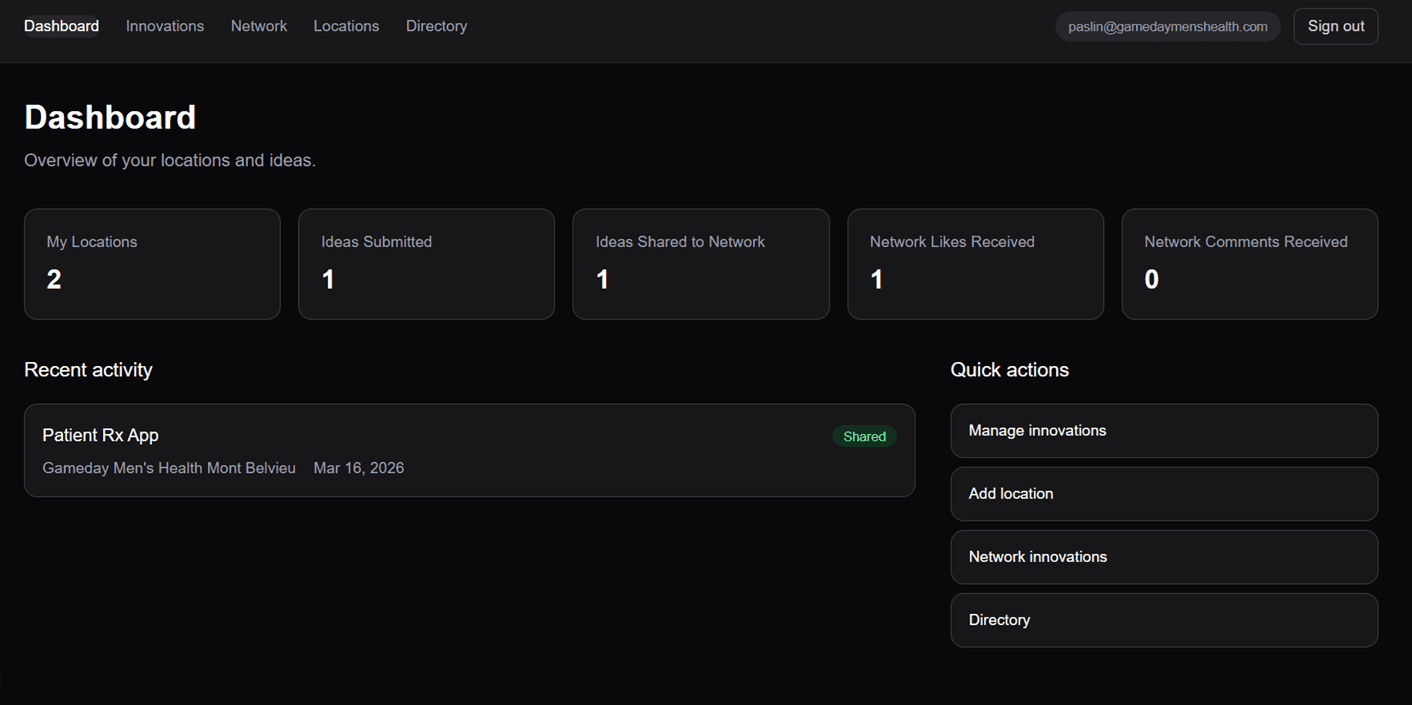Open Network innovations quick action
Viewport: 1412px width, 705px height.
pos(1163,557)
